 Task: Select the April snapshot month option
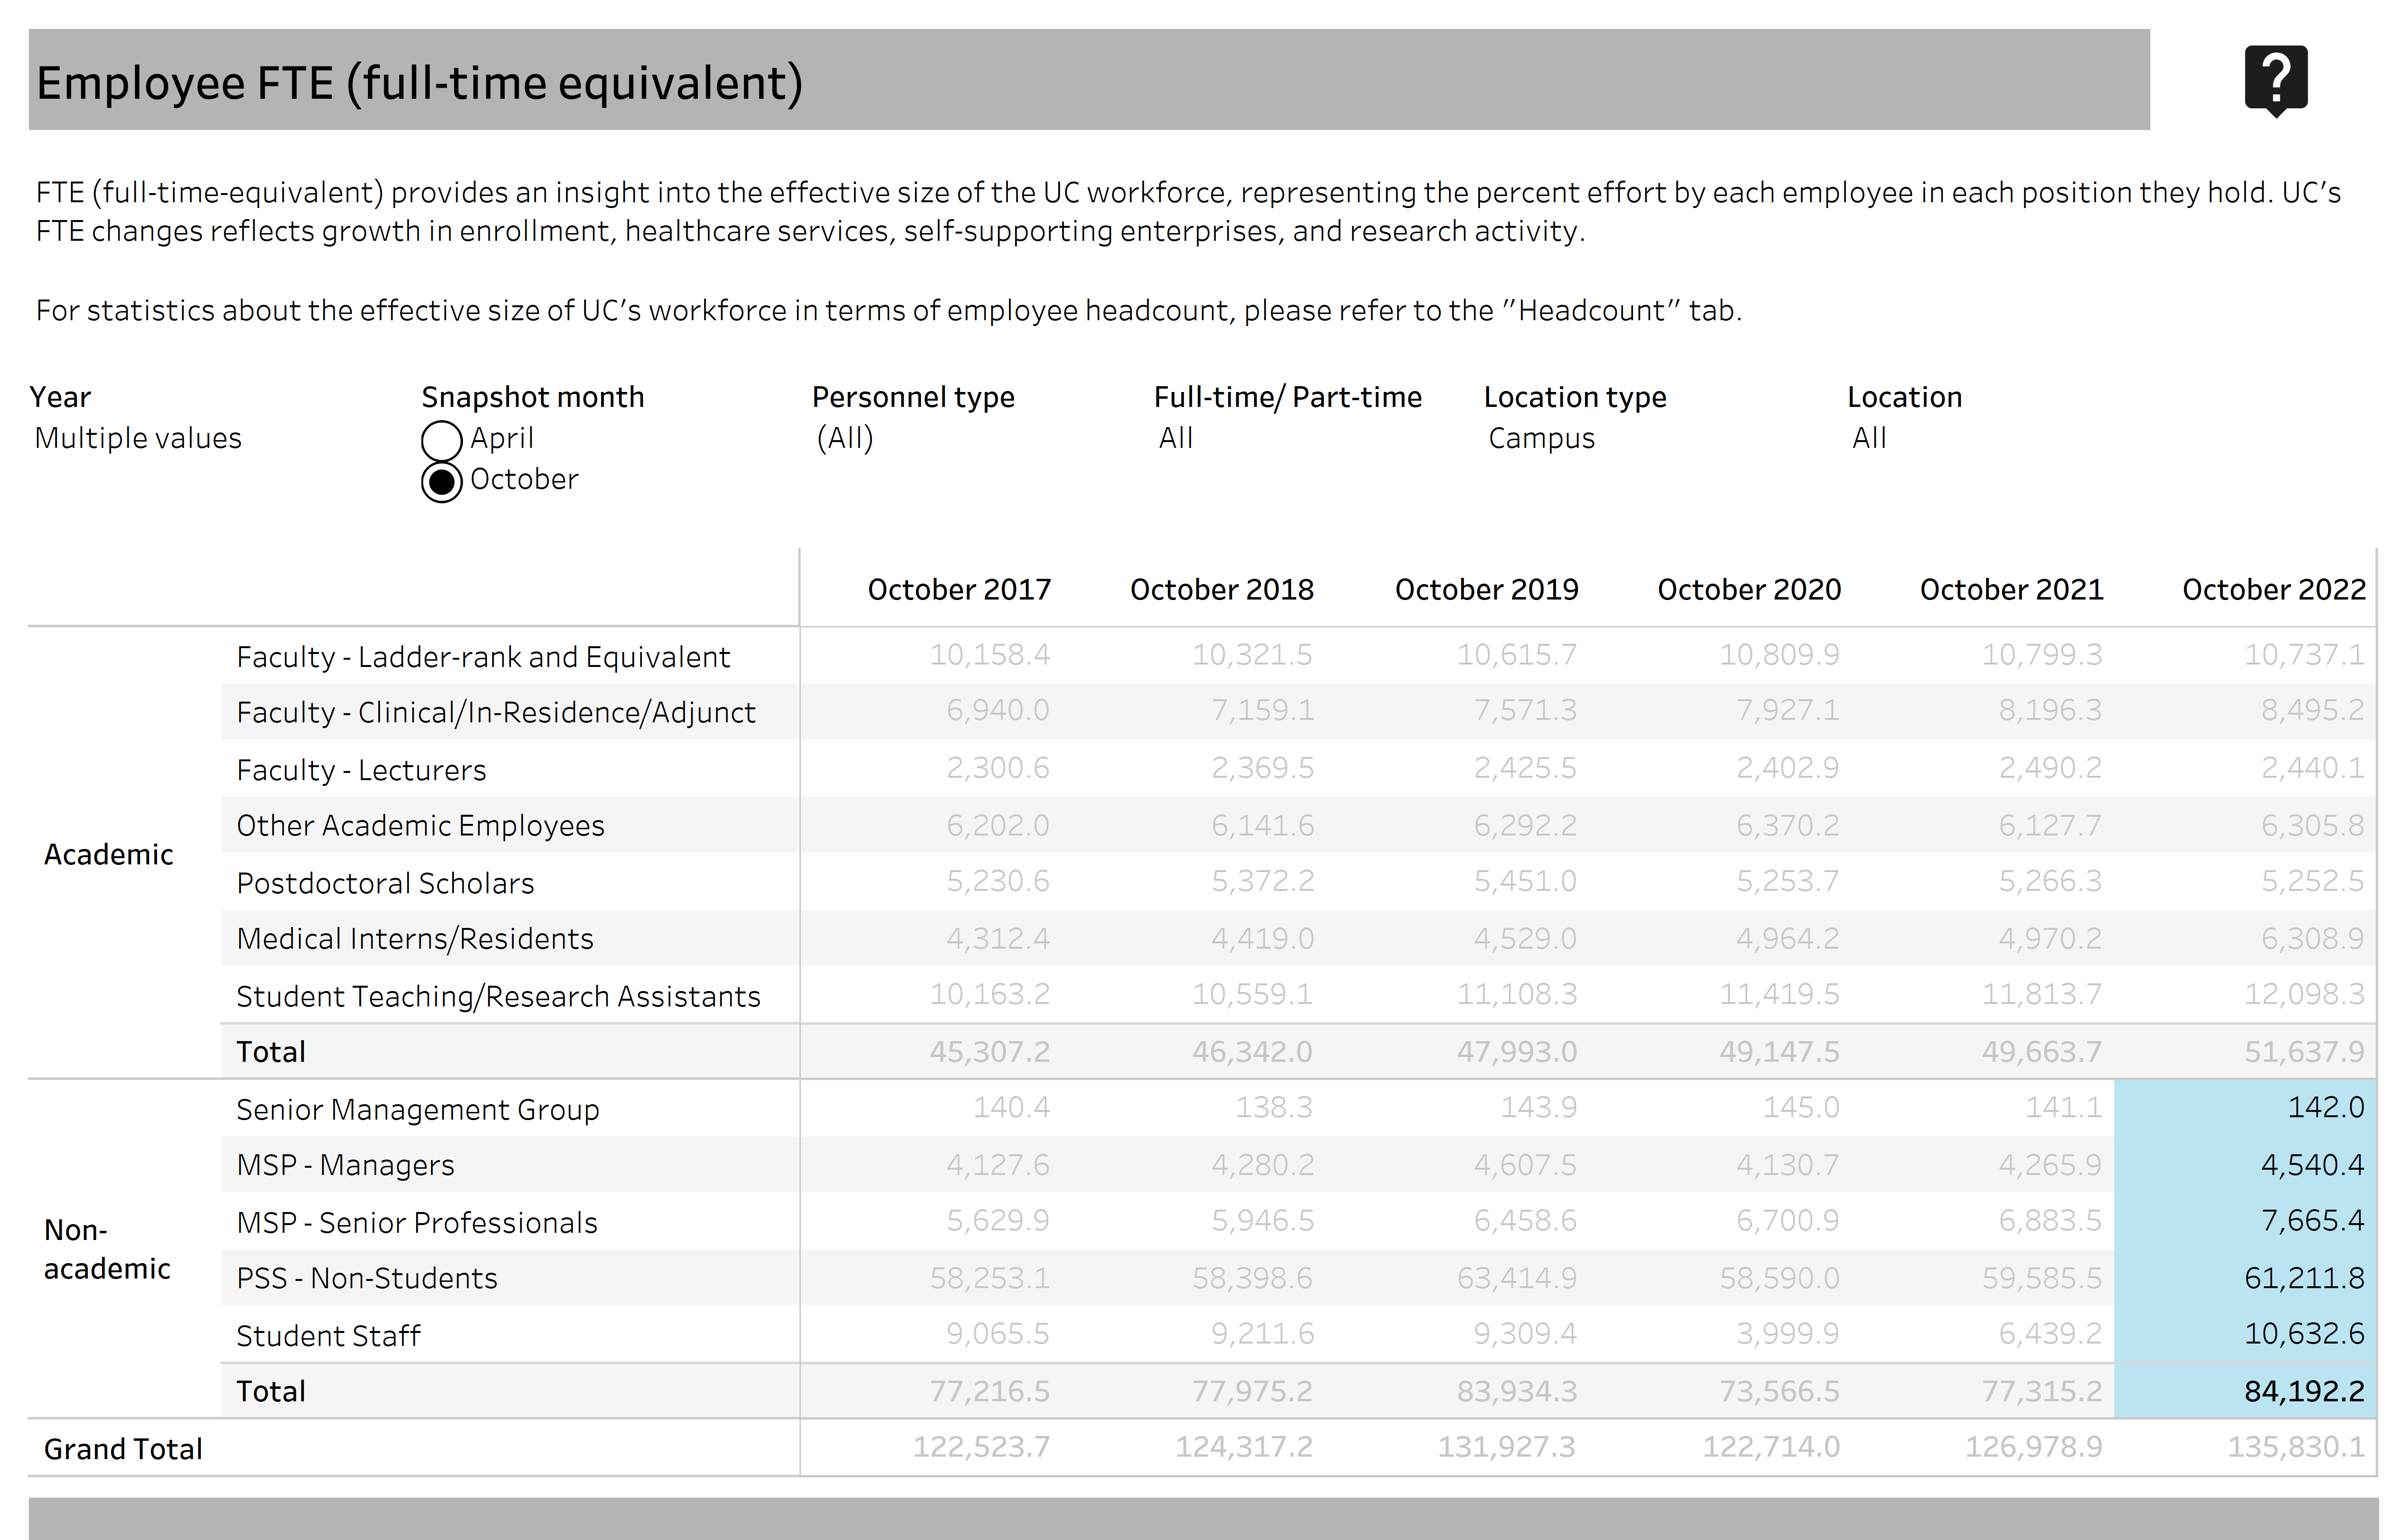[441, 440]
